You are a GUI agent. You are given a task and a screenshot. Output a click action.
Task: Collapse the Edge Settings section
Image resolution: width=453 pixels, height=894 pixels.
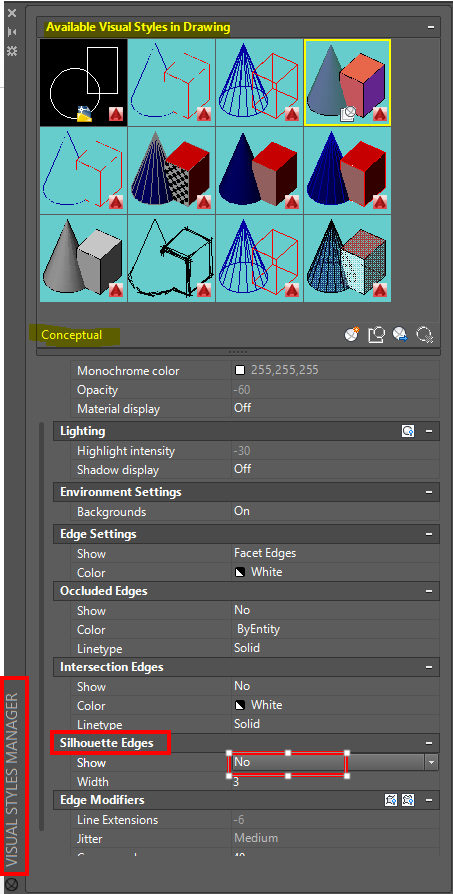tap(428, 534)
